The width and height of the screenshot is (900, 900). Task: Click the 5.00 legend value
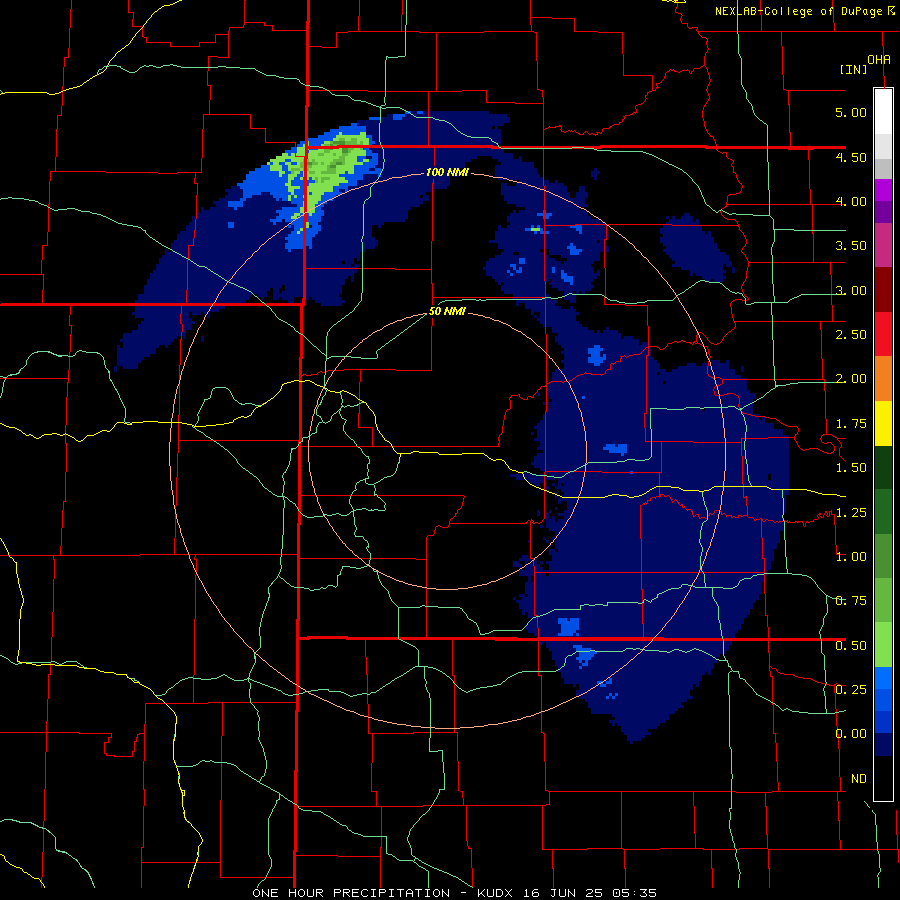pyautogui.click(x=851, y=112)
